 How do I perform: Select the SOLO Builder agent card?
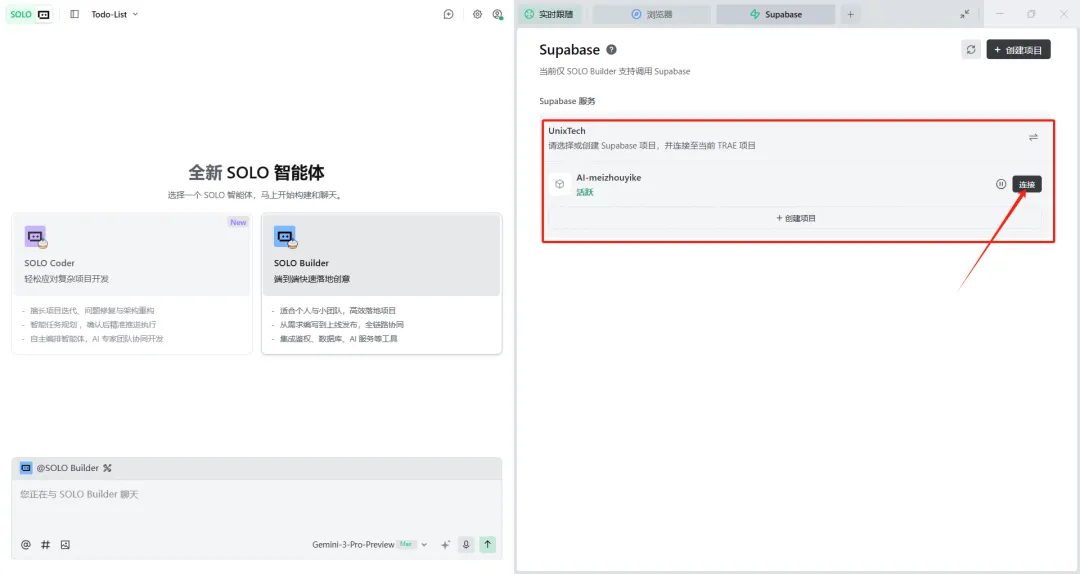point(382,283)
